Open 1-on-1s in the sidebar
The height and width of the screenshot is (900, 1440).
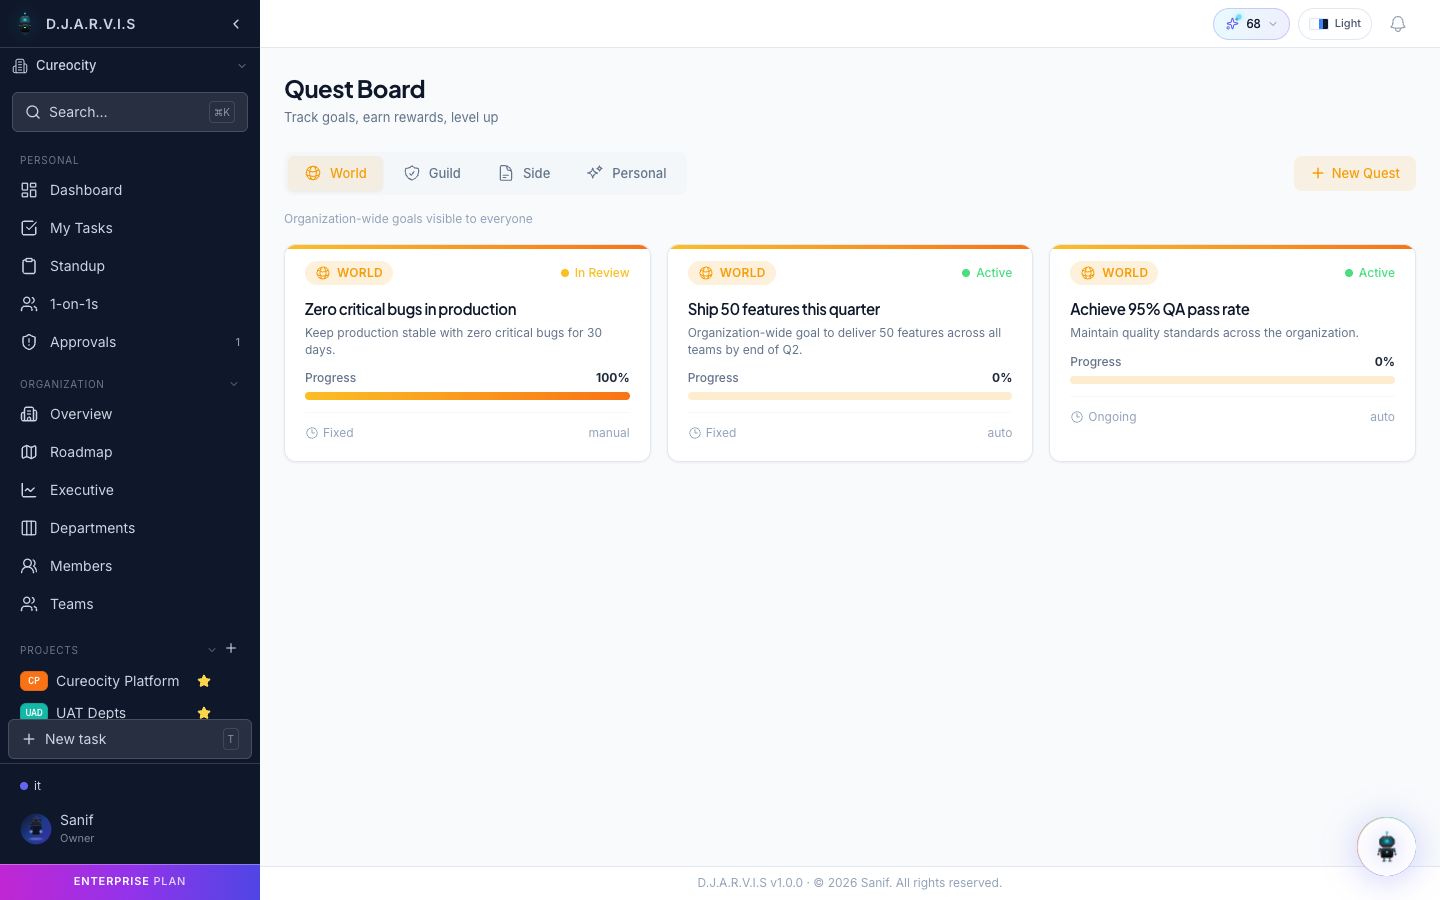(130, 304)
